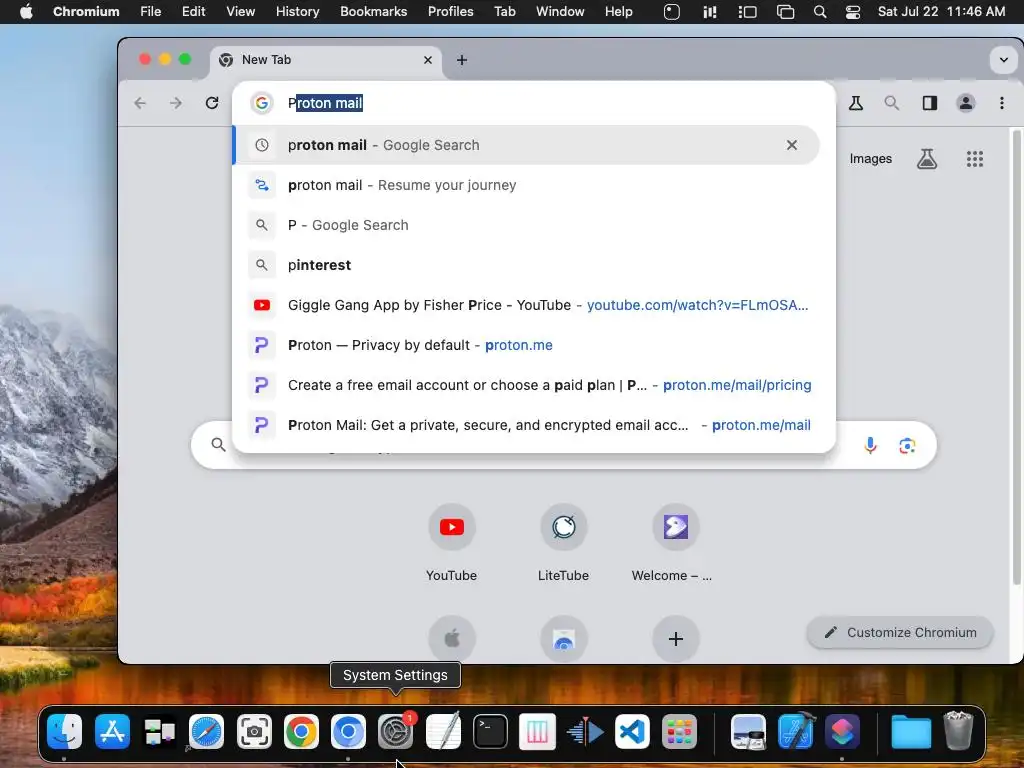Remove the proton mail suggestion with X
This screenshot has width=1024, height=768.
coord(792,145)
